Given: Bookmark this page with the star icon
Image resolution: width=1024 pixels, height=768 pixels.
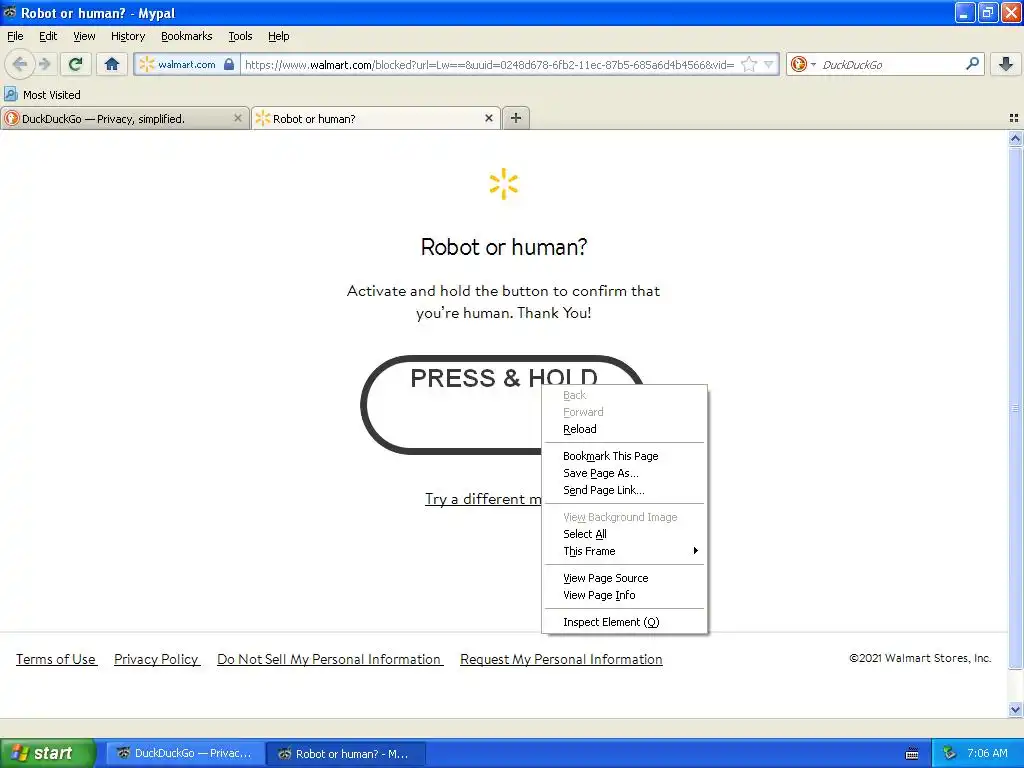Looking at the screenshot, I should tap(749, 64).
